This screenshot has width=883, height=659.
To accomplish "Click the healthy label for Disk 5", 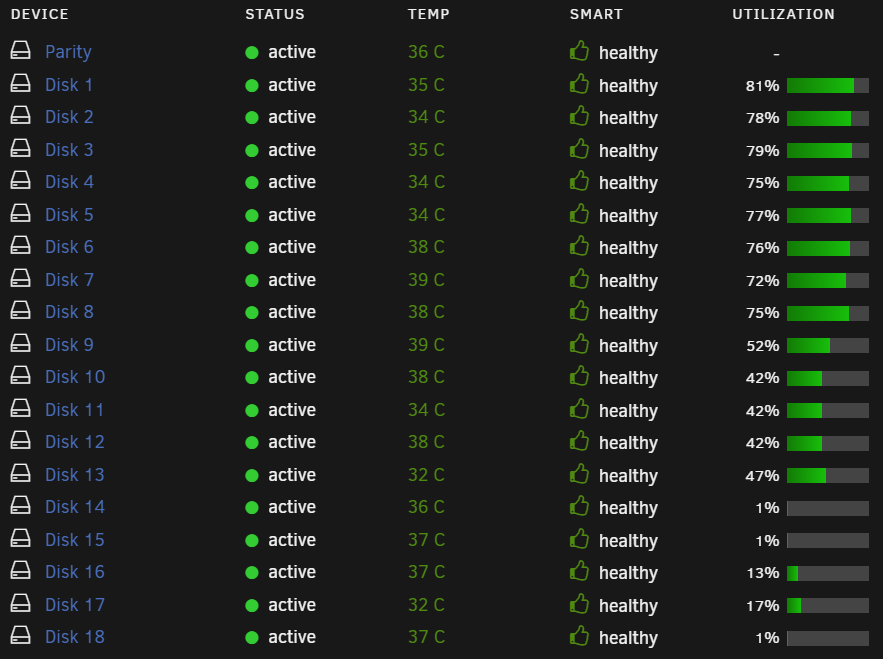I will [628, 216].
